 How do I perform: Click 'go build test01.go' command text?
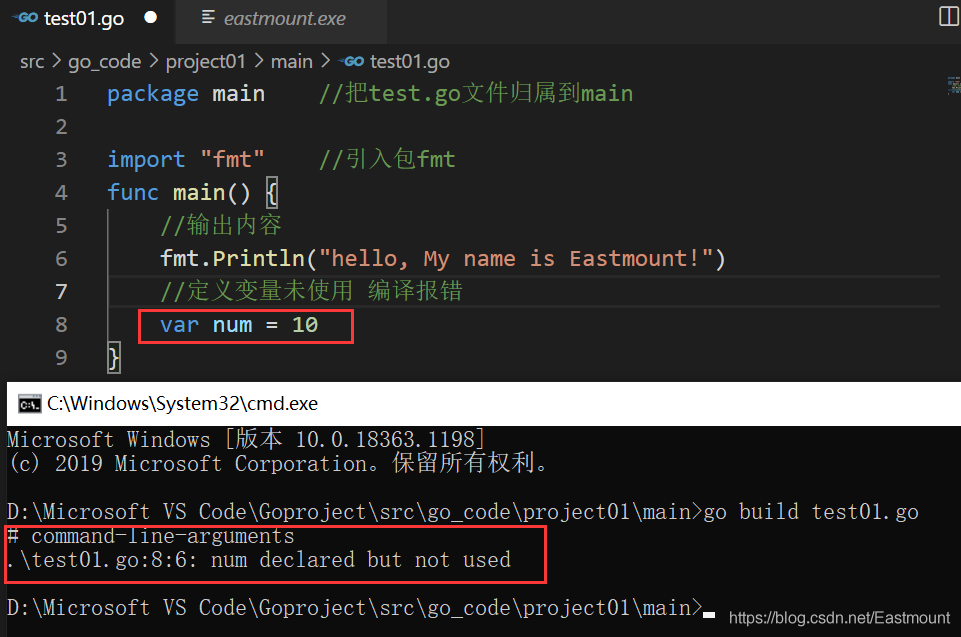[811, 512]
